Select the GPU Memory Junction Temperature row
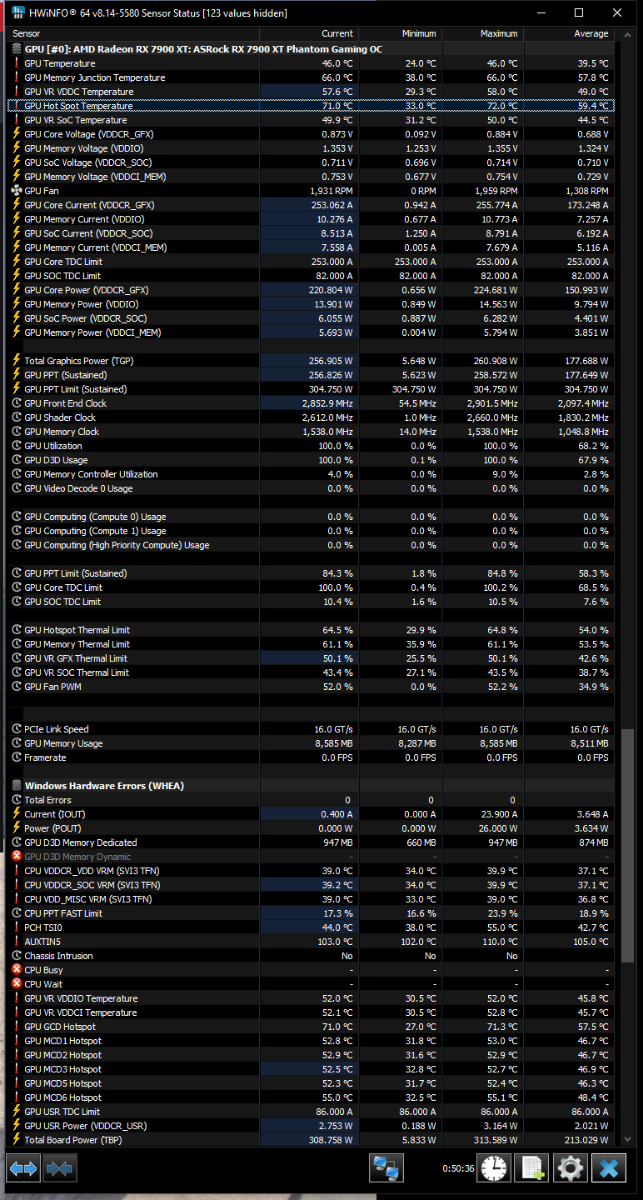The height and width of the screenshot is (1200, 643). pos(313,77)
